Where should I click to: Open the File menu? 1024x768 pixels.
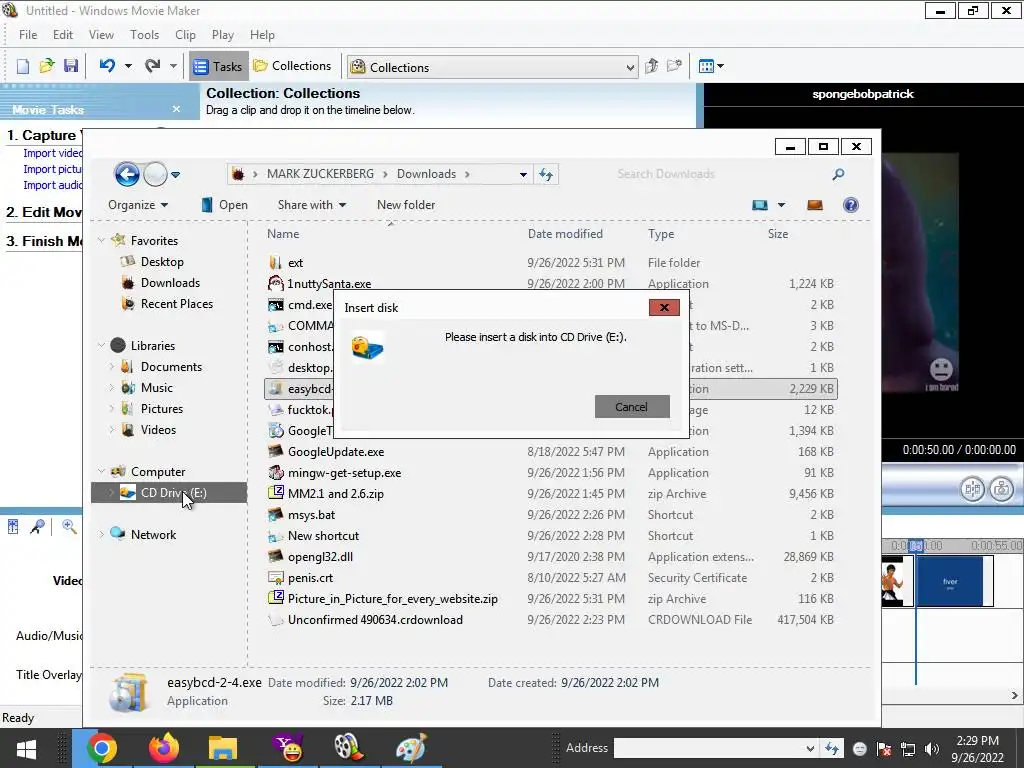tap(28, 35)
